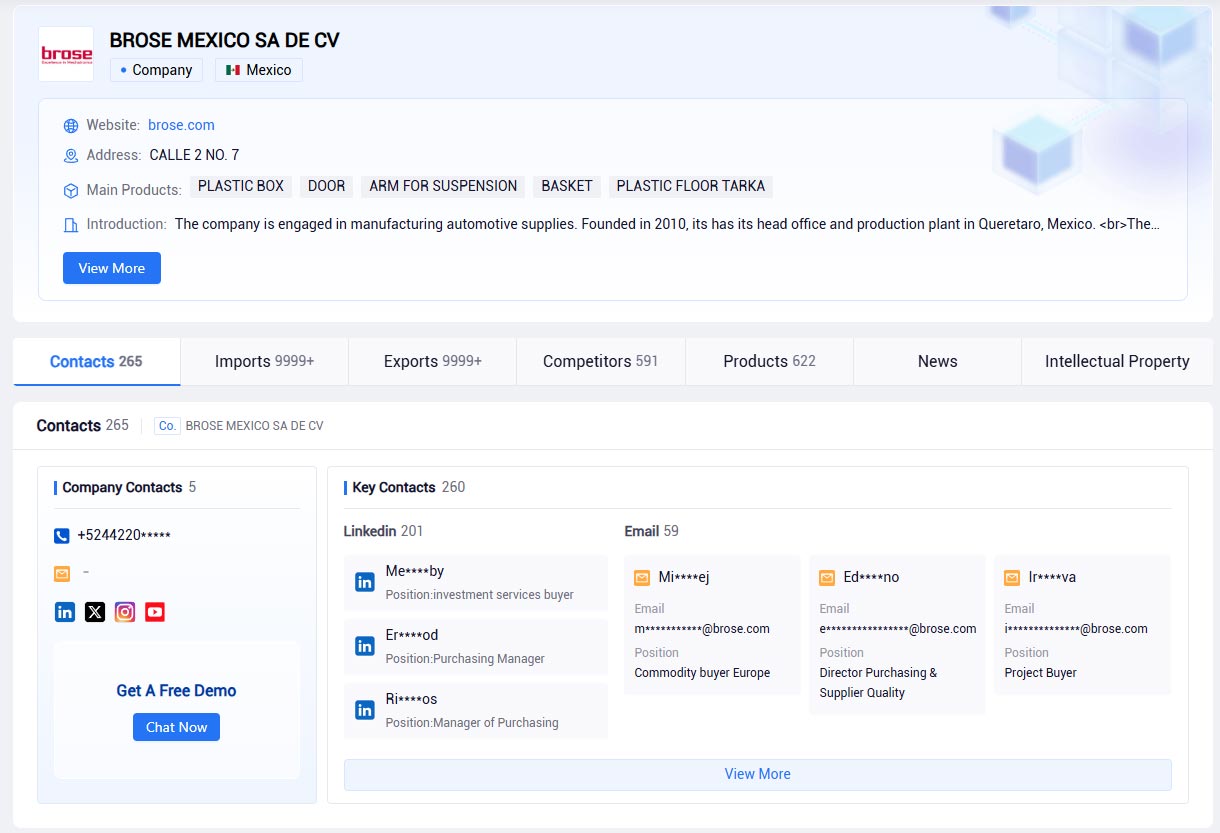Click the BROSE MEXICO SA DE CV title
The height and width of the screenshot is (833, 1220).
pos(225,41)
